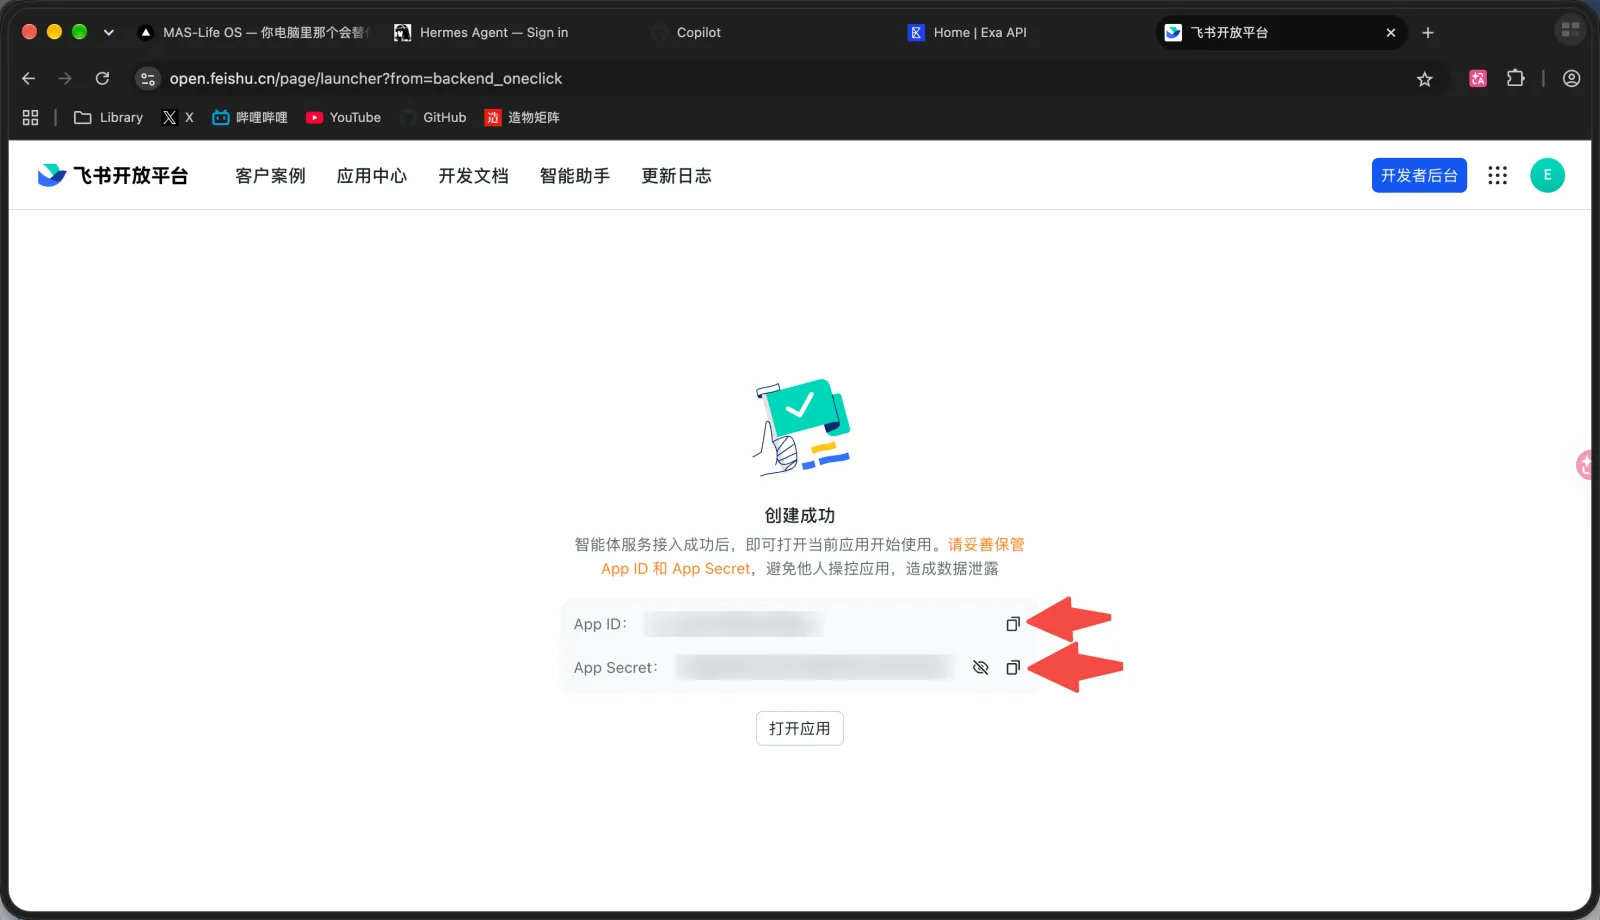Image resolution: width=1600 pixels, height=920 pixels.
Task: Open the bookmarks bar apps grid
Action: [x=30, y=118]
